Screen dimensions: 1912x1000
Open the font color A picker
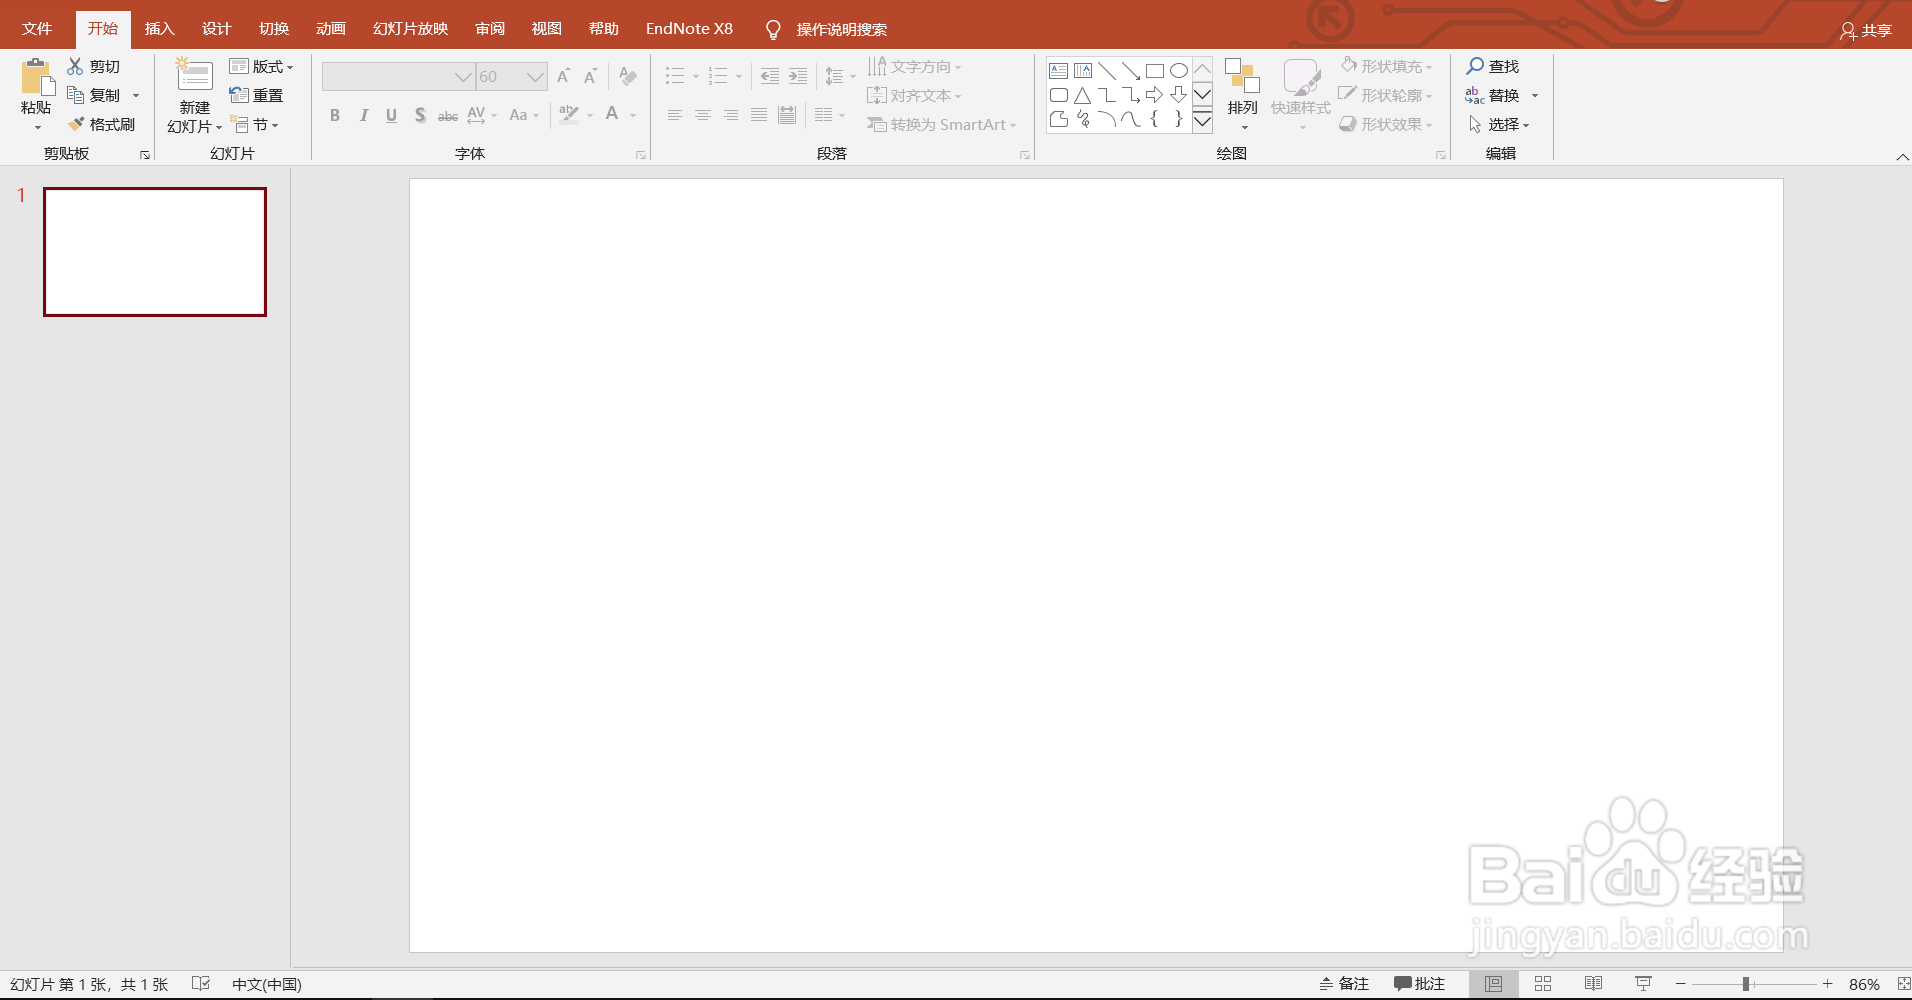click(612, 115)
